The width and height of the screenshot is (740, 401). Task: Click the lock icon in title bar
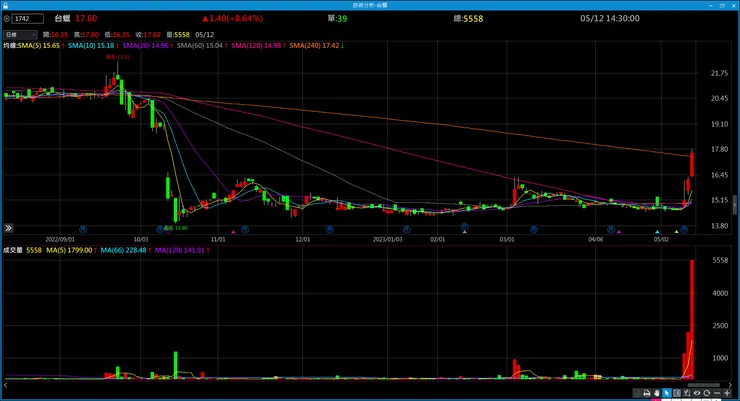click(x=5, y=5)
